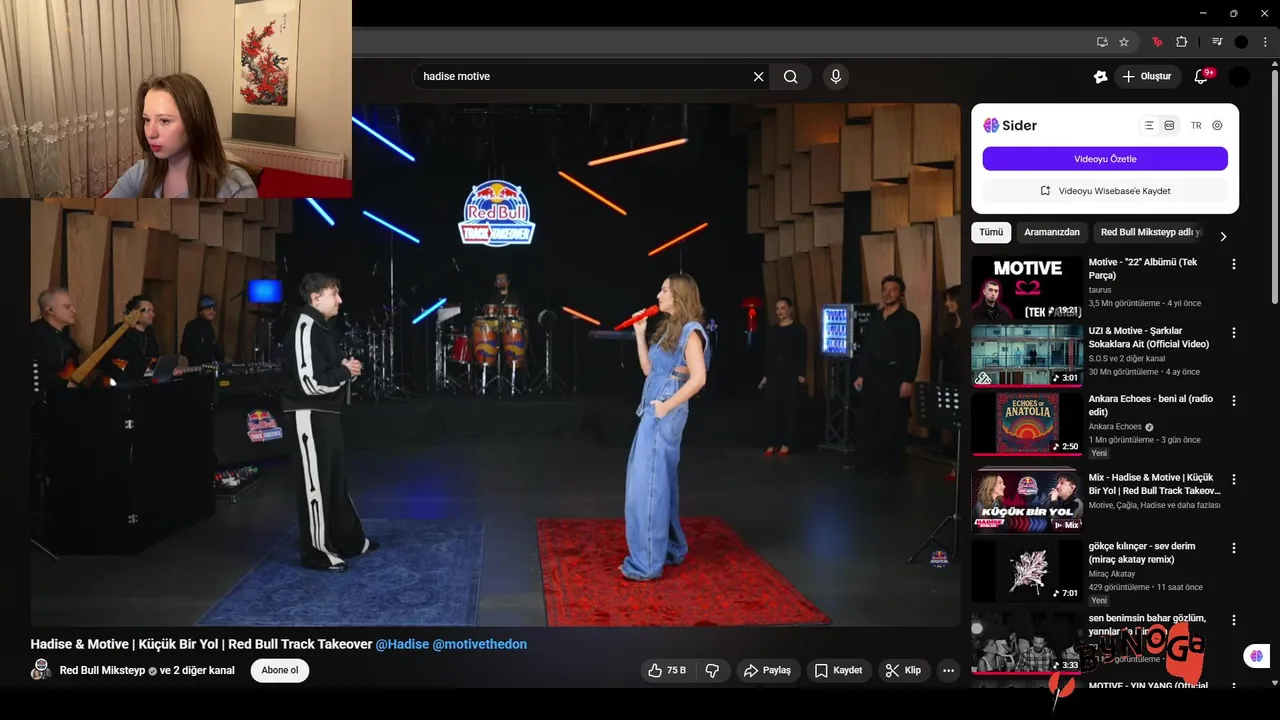Screen dimensions: 1280x720
Task: Expand more filter chips with arrow
Action: (x=1223, y=236)
